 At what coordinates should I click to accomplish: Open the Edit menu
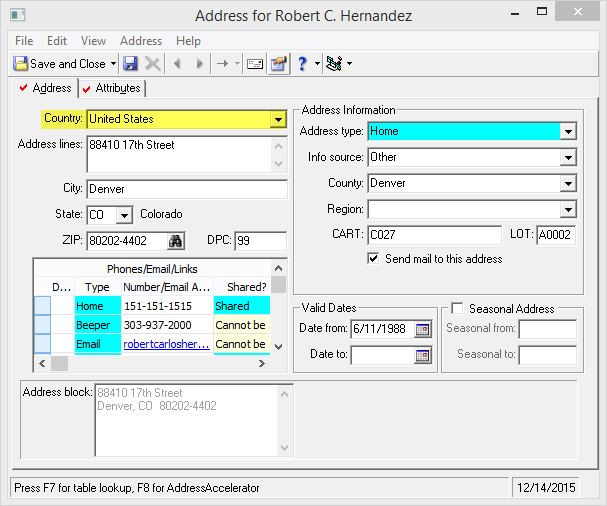tap(57, 41)
